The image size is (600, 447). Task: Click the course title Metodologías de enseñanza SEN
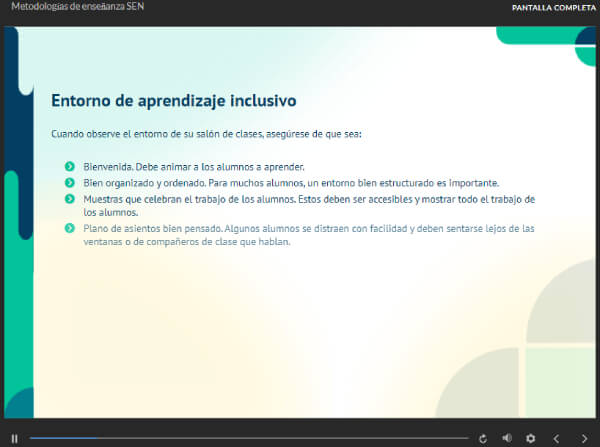point(78,7)
